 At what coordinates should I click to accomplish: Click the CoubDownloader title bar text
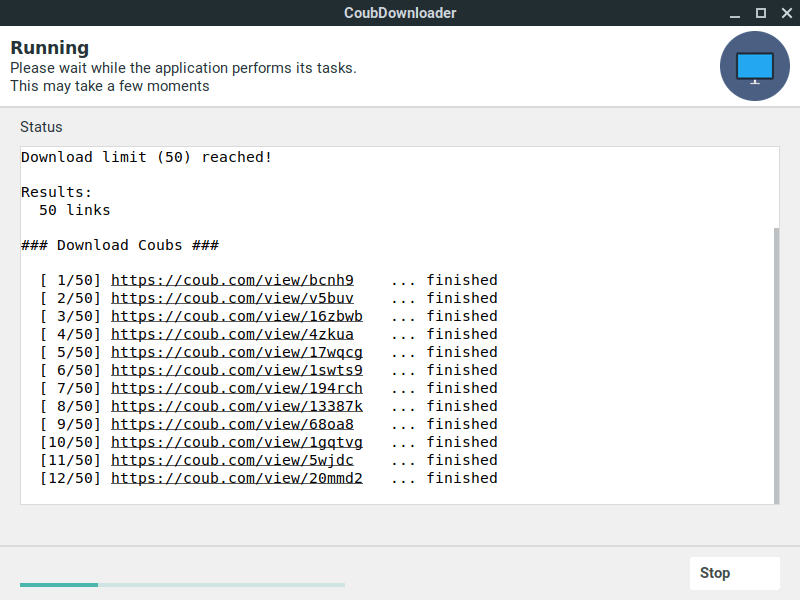click(400, 13)
